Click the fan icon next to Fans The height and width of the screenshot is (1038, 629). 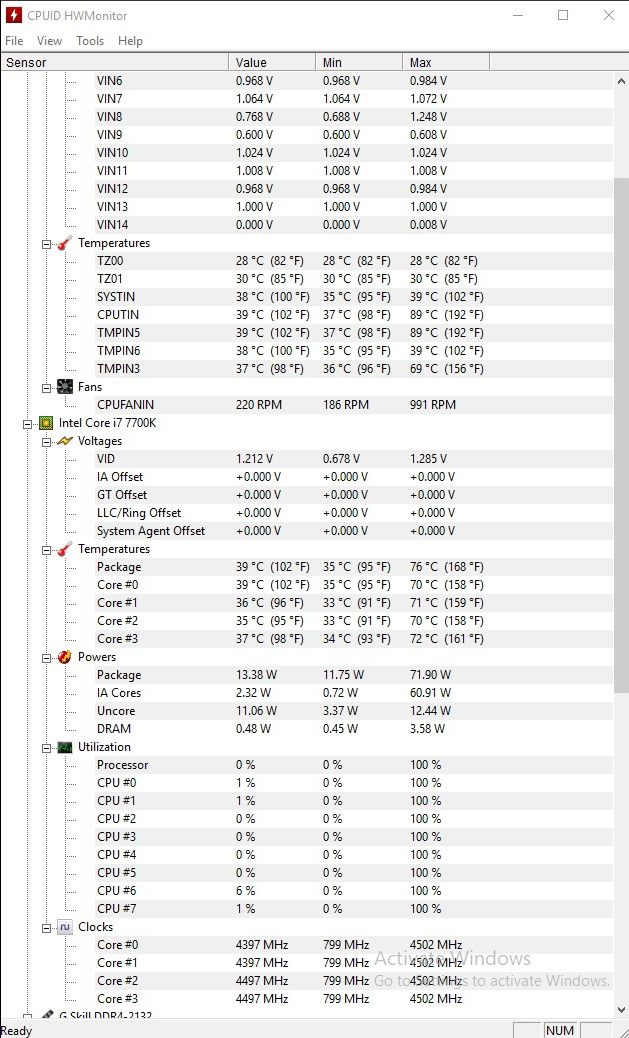[65, 387]
